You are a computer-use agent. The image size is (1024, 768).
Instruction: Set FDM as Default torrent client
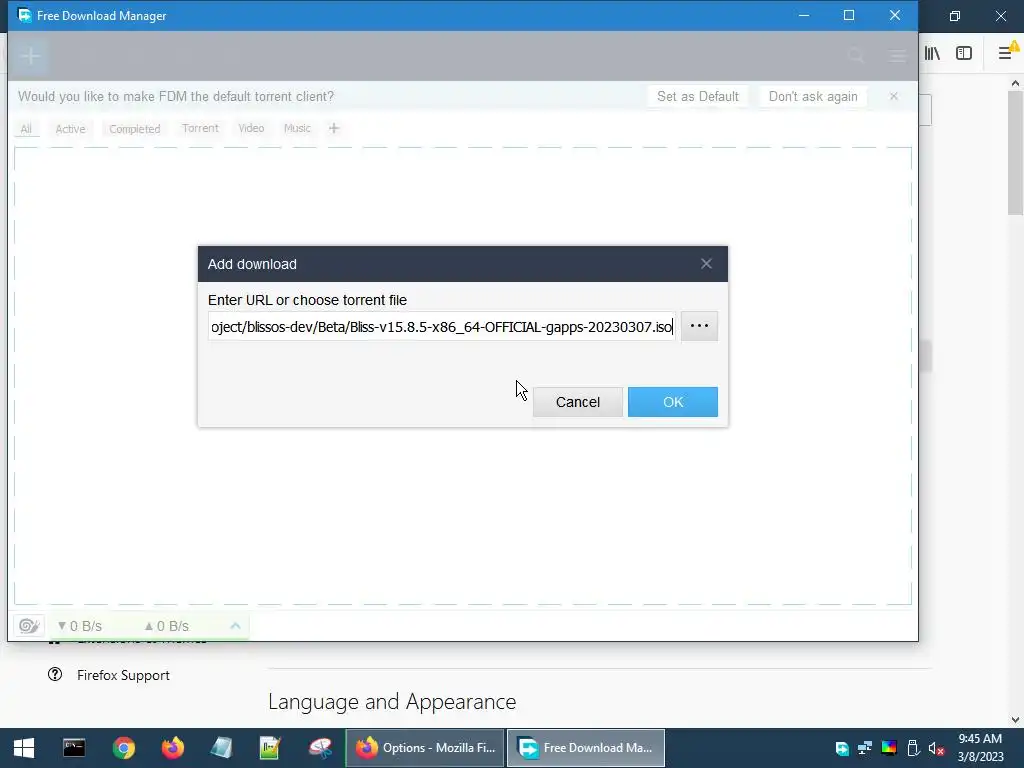(697, 97)
